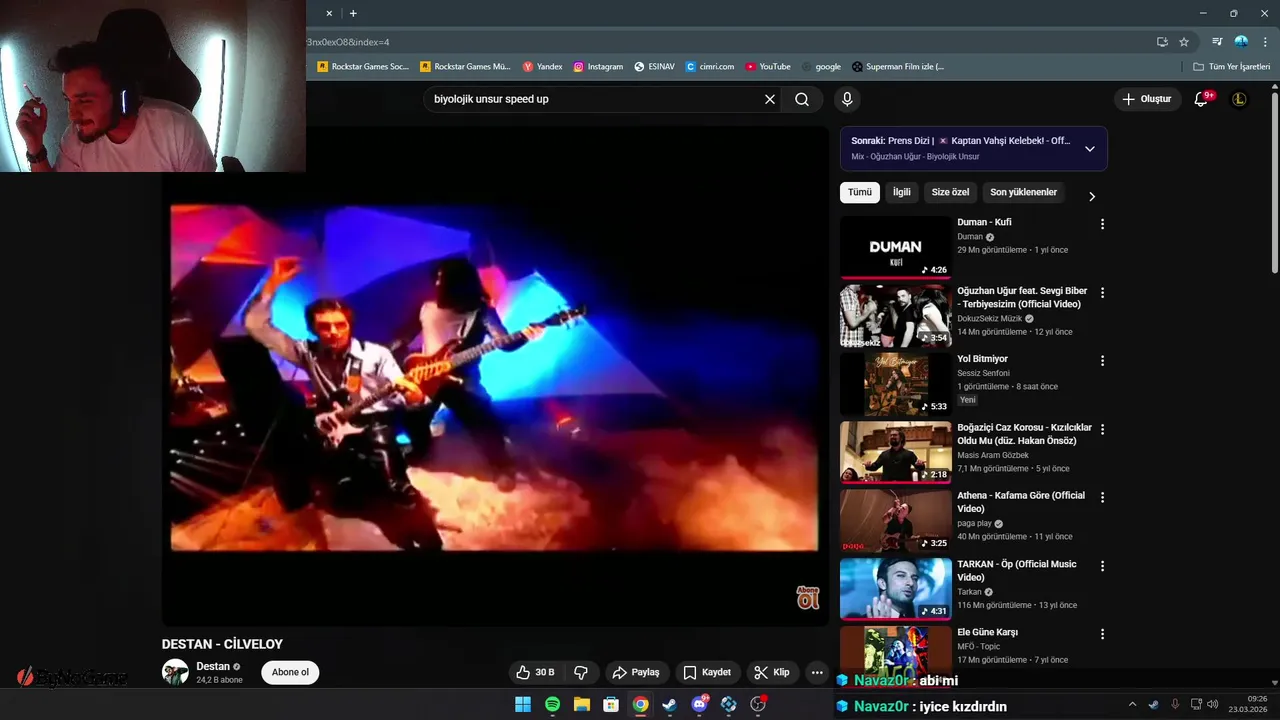Open Discord from the taskbar
Screen dimensions: 1280x720
coord(699,705)
